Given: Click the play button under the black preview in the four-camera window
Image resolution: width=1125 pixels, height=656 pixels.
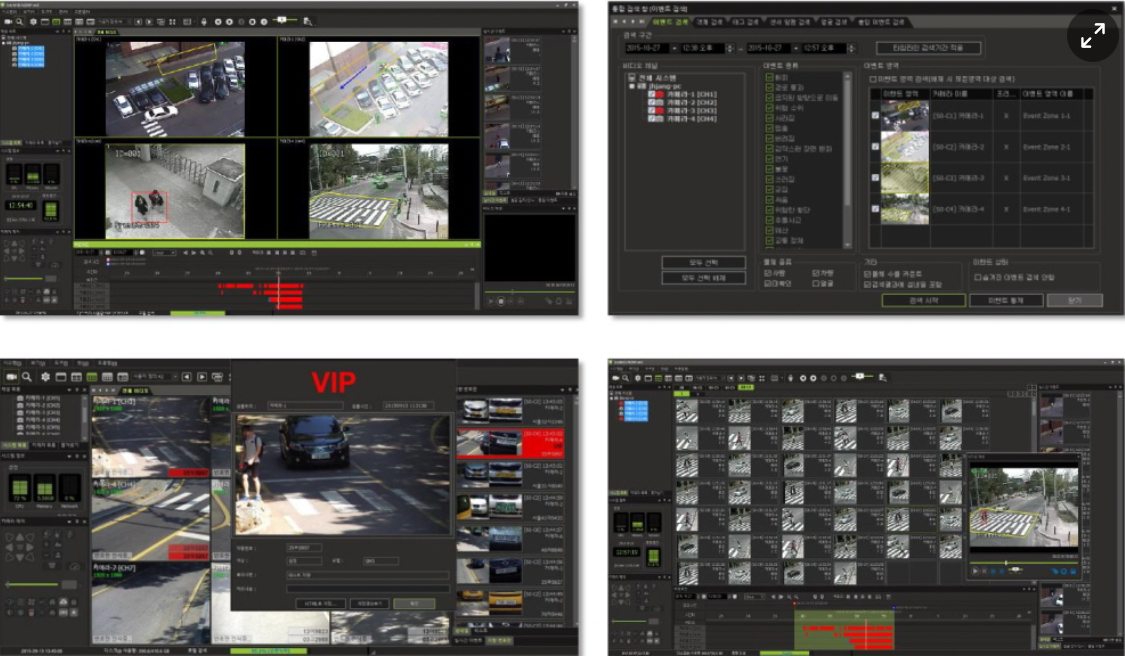Looking at the screenshot, I should 491,301.
